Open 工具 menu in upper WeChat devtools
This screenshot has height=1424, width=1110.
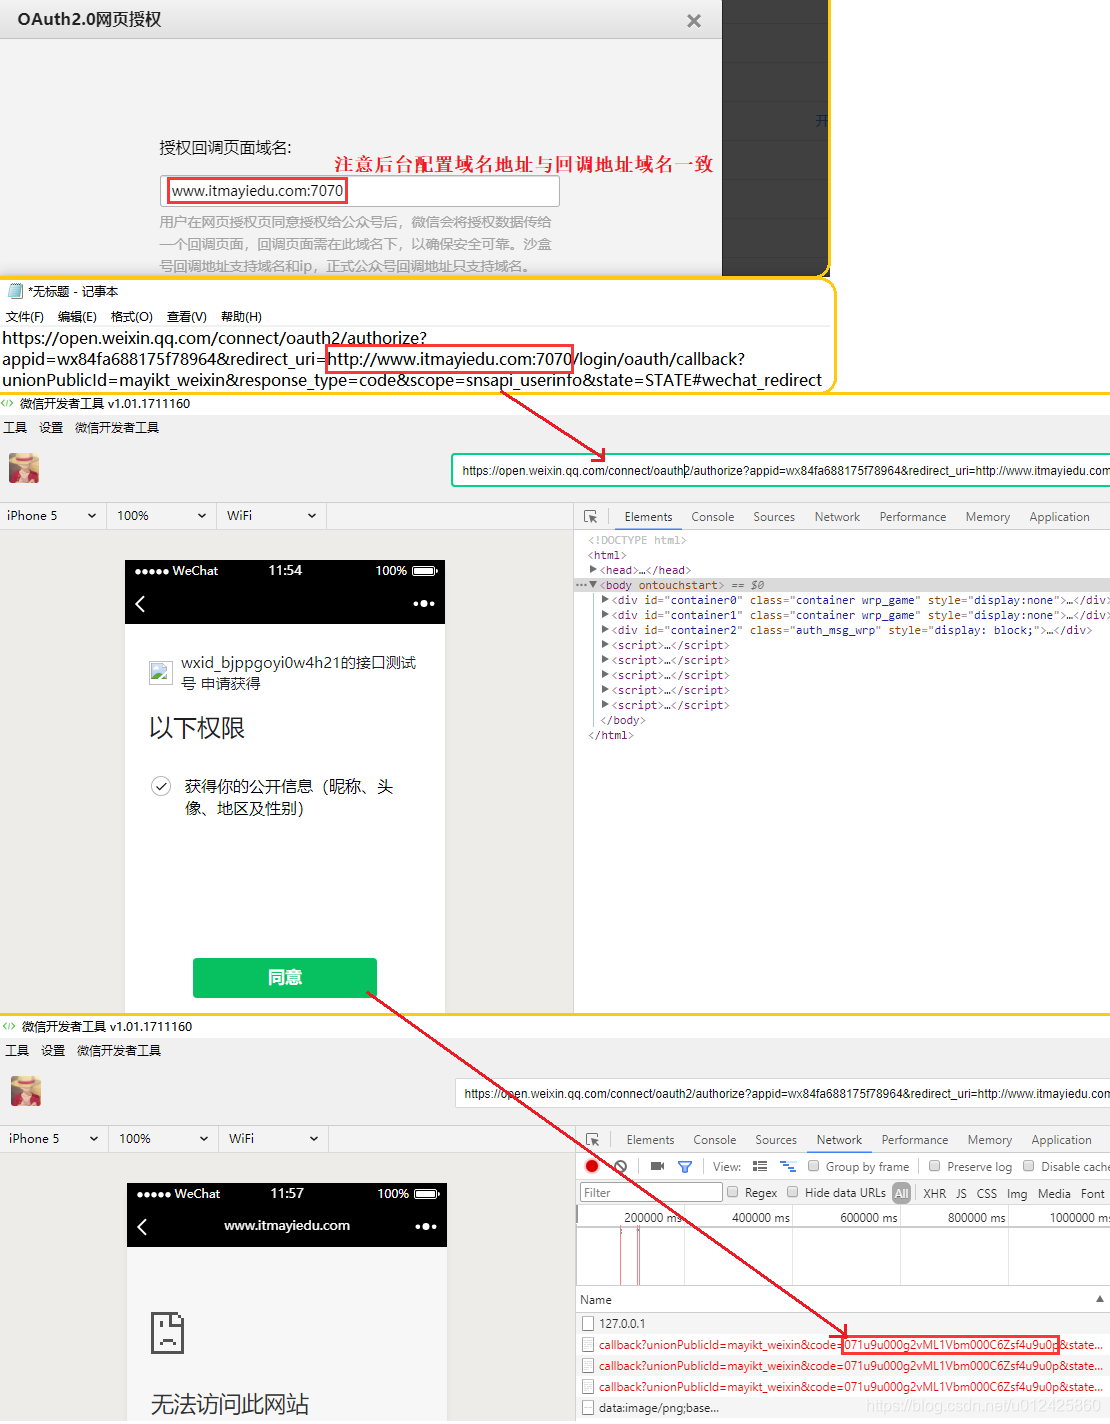click(x=15, y=428)
